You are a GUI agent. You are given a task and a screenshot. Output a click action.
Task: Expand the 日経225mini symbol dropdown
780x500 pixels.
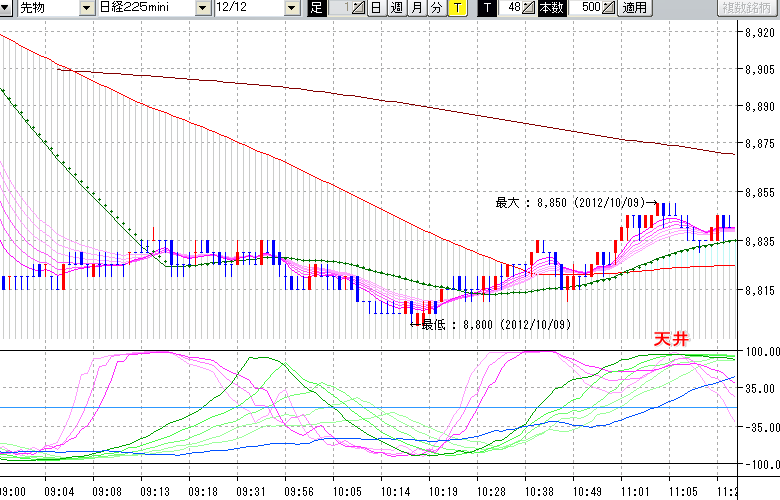click(201, 9)
